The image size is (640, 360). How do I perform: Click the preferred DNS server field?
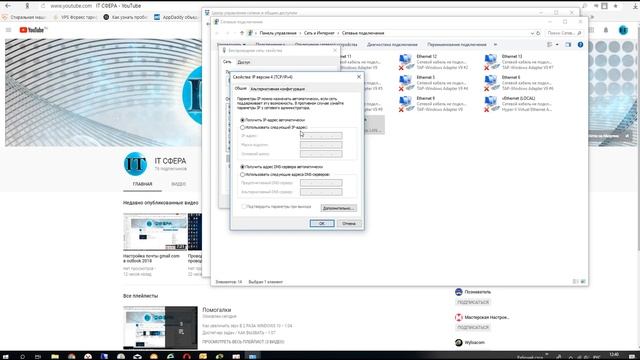pyautogui.click(x=321, y=182)
